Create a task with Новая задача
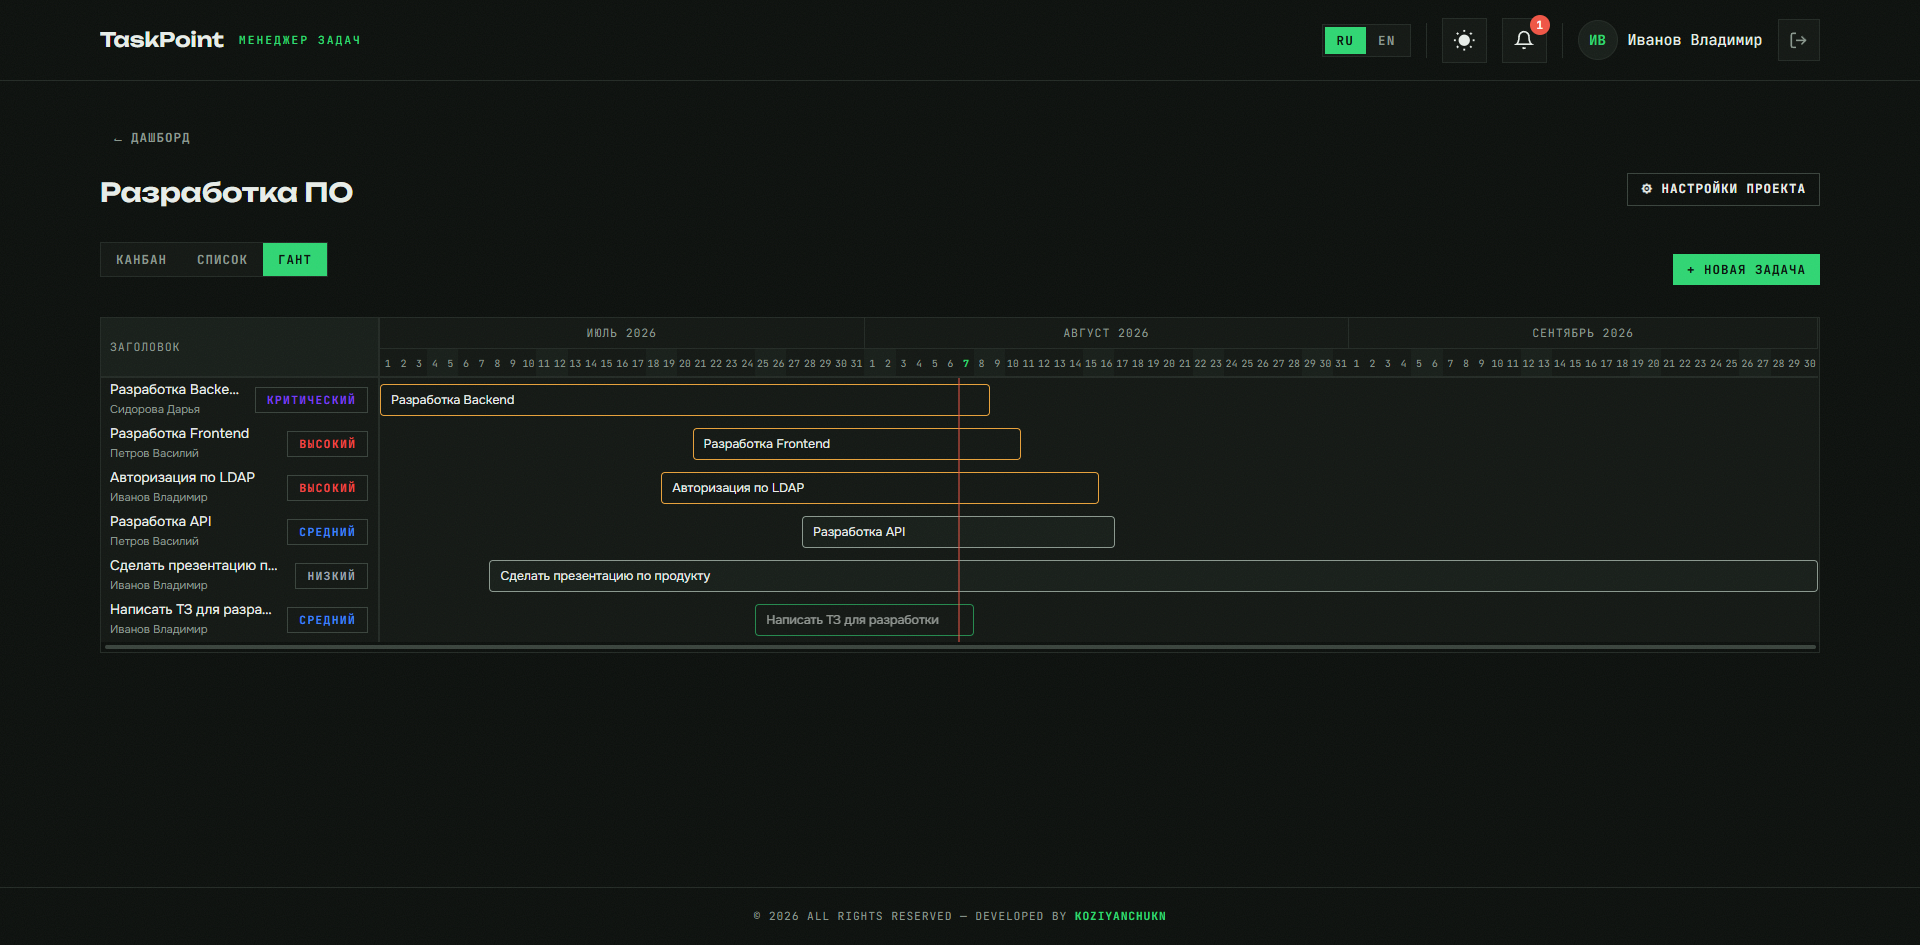The width and height of the screenshot is (1920, 945). 1746,270
